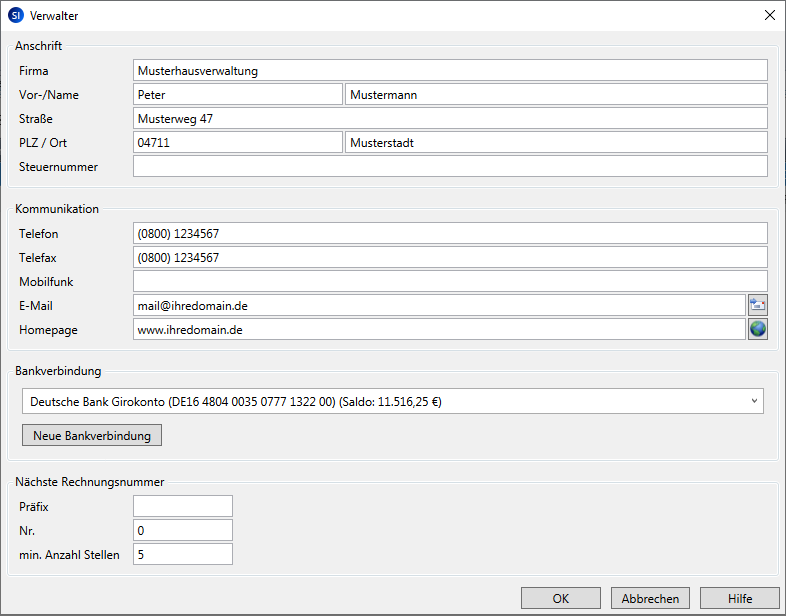Confirm the dialog with OK
The height and width of the screenshot is (616, 786).
point(561,598)
